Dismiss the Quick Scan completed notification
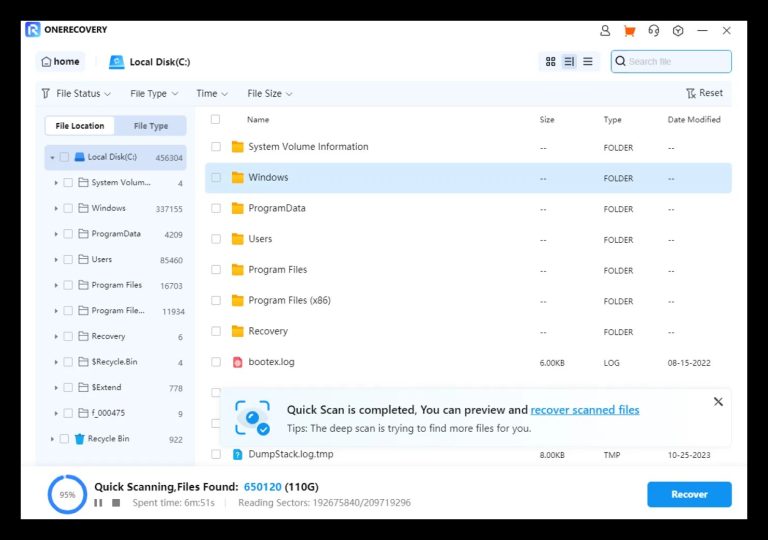Viewport: 768px width, 540px height. tap(718, 402)
